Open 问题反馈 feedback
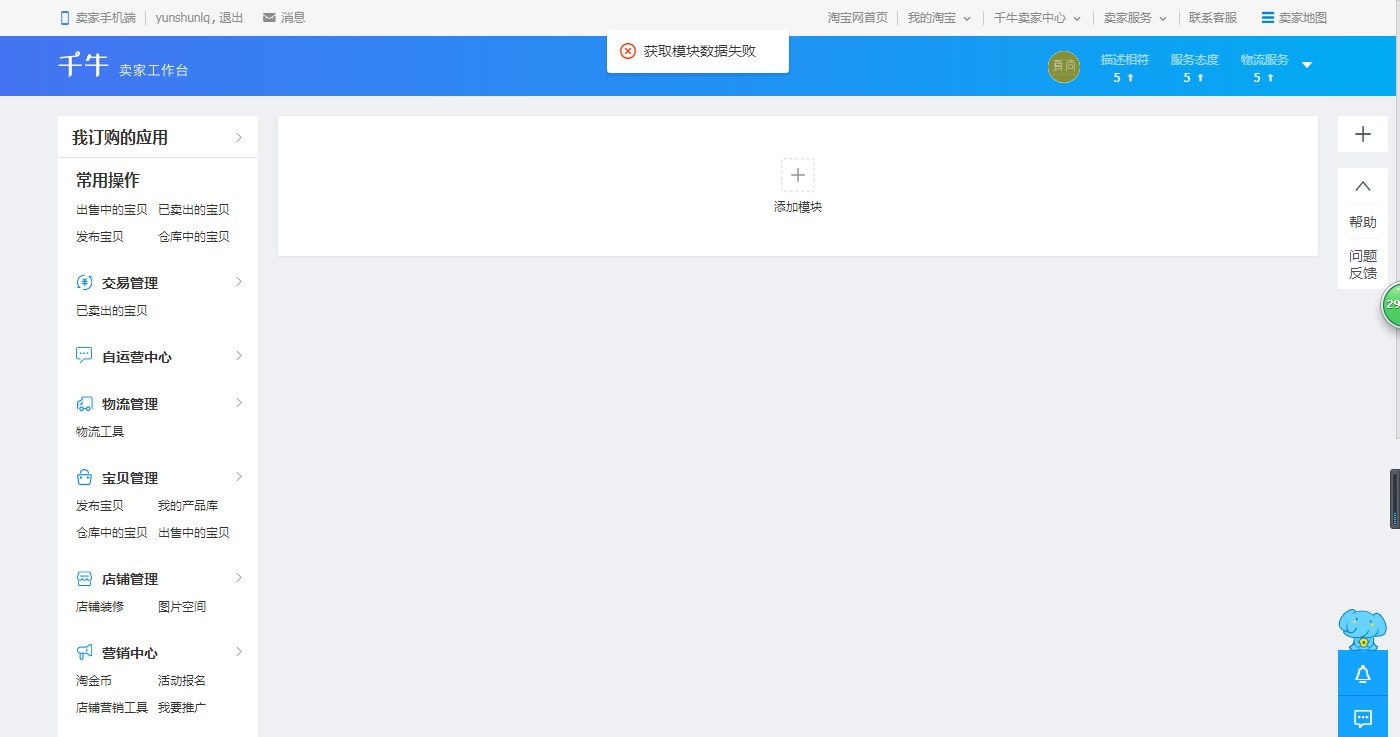The width and height of the screenshot is (1400, 737). click(1363, 264)
